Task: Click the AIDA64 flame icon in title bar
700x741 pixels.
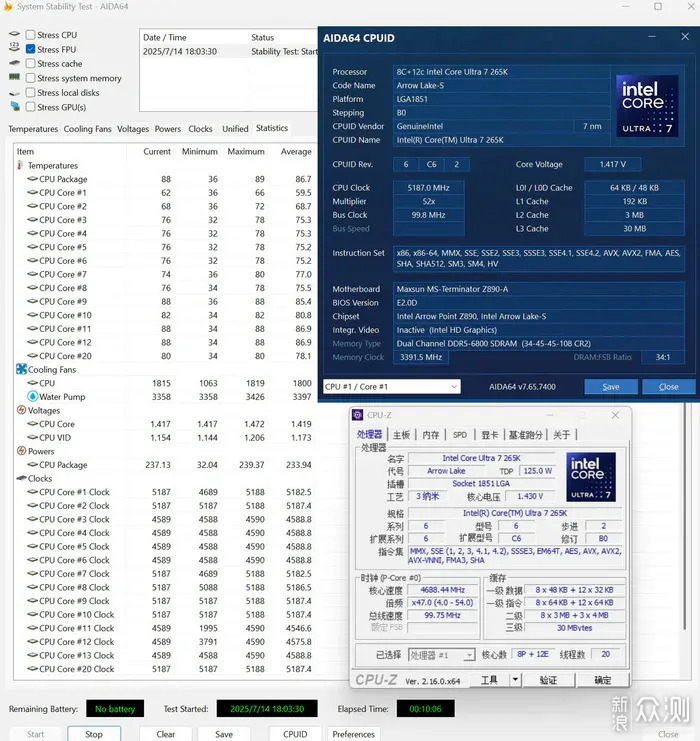Action: (x=8, y=6)
